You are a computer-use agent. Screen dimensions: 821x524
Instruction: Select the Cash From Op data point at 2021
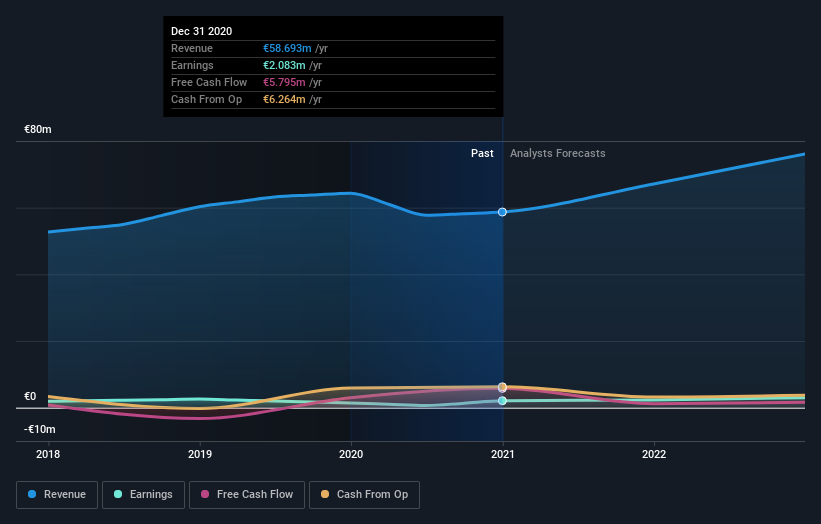click(x=502, y=387)
